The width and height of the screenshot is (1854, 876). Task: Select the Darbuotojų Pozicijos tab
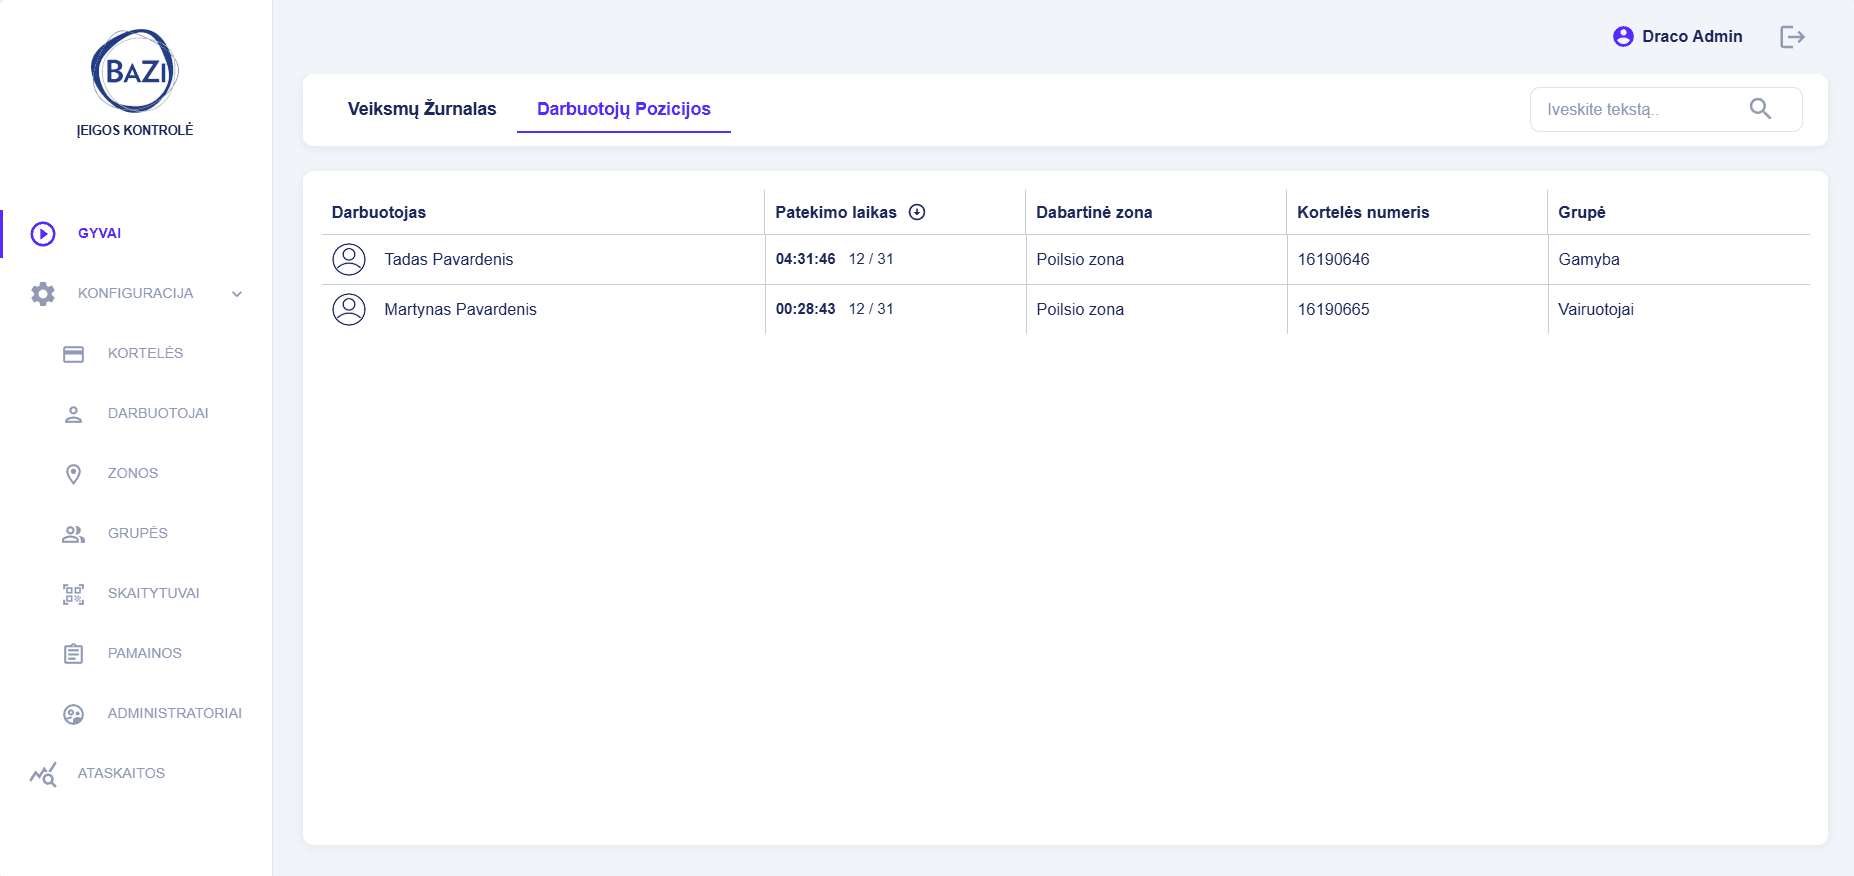click(624, 109)
